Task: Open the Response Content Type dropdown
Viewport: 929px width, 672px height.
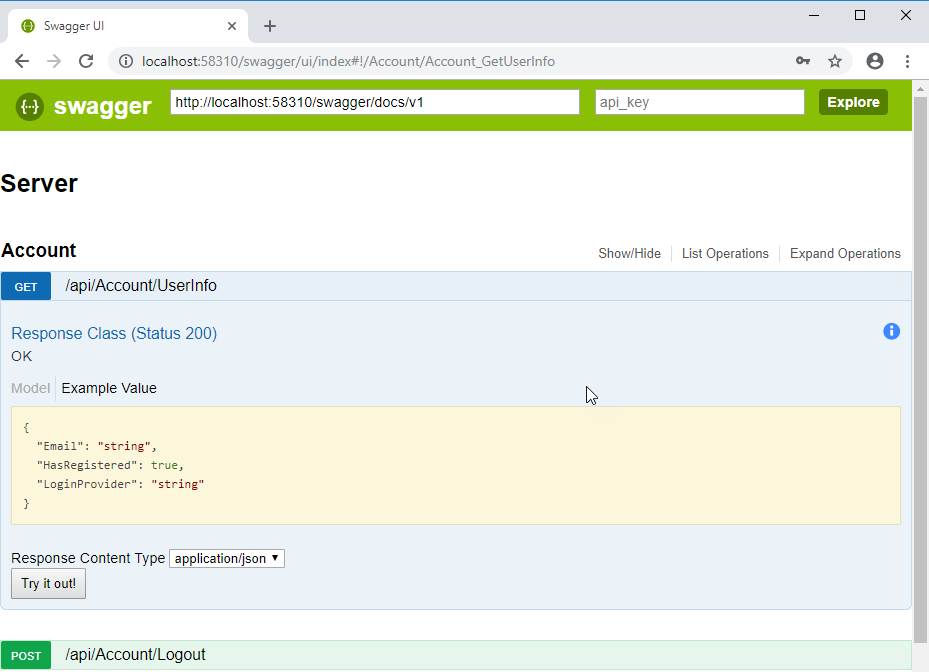Action: (227, 559)
